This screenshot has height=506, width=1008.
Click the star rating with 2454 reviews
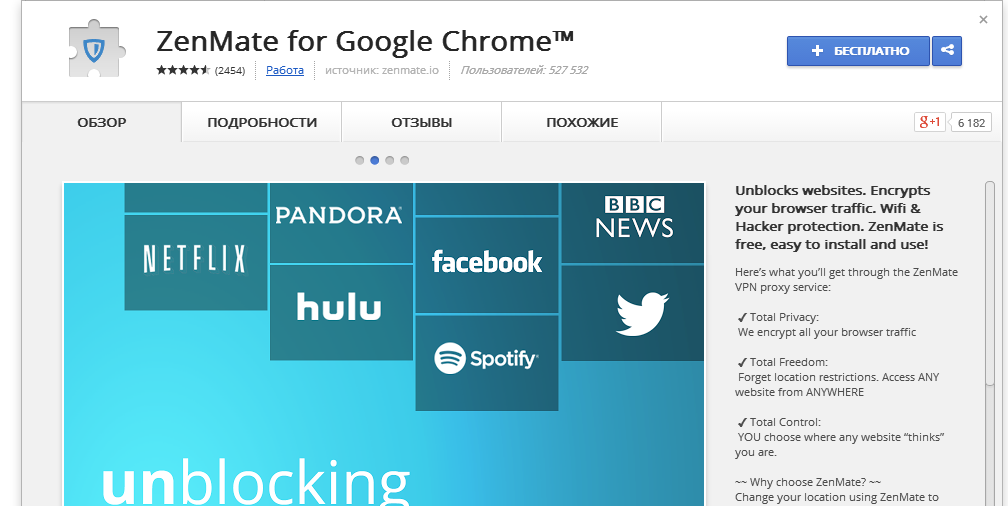click(201, 70)
